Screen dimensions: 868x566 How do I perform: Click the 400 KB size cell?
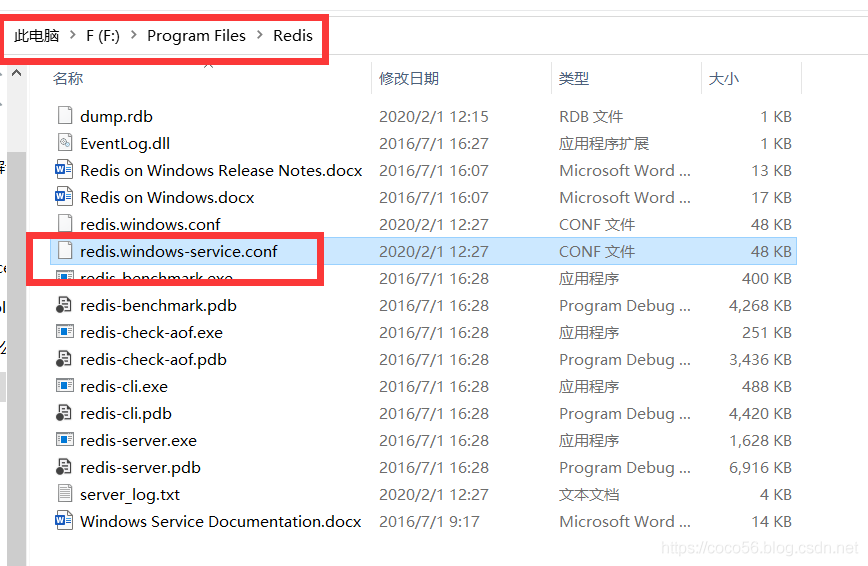point(767,278)
